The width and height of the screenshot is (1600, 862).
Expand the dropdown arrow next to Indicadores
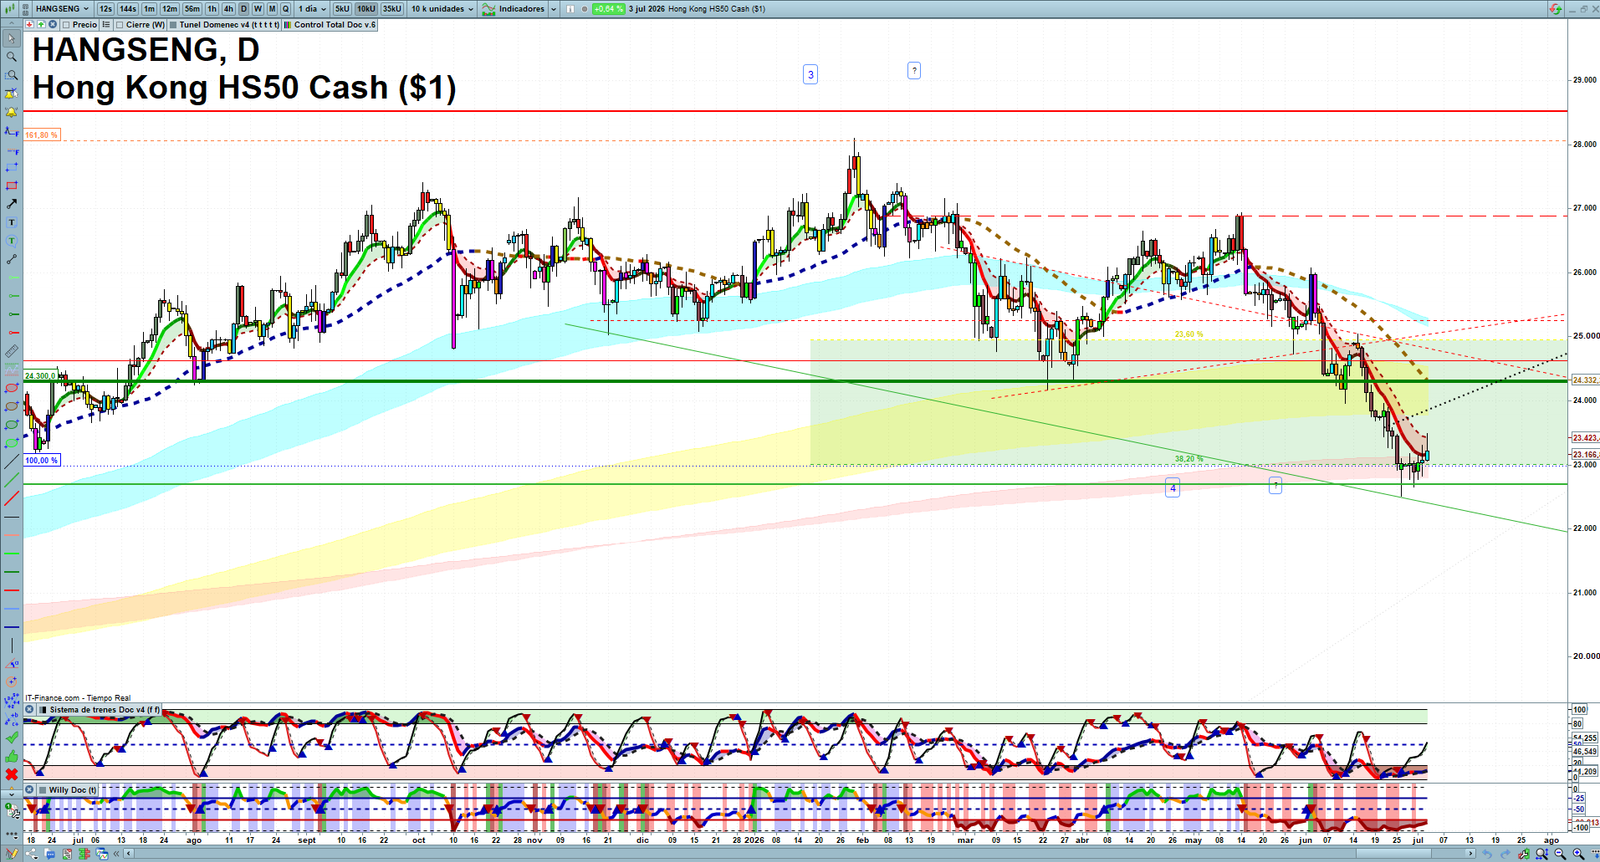pyautogui.click(x=553, y=9)
